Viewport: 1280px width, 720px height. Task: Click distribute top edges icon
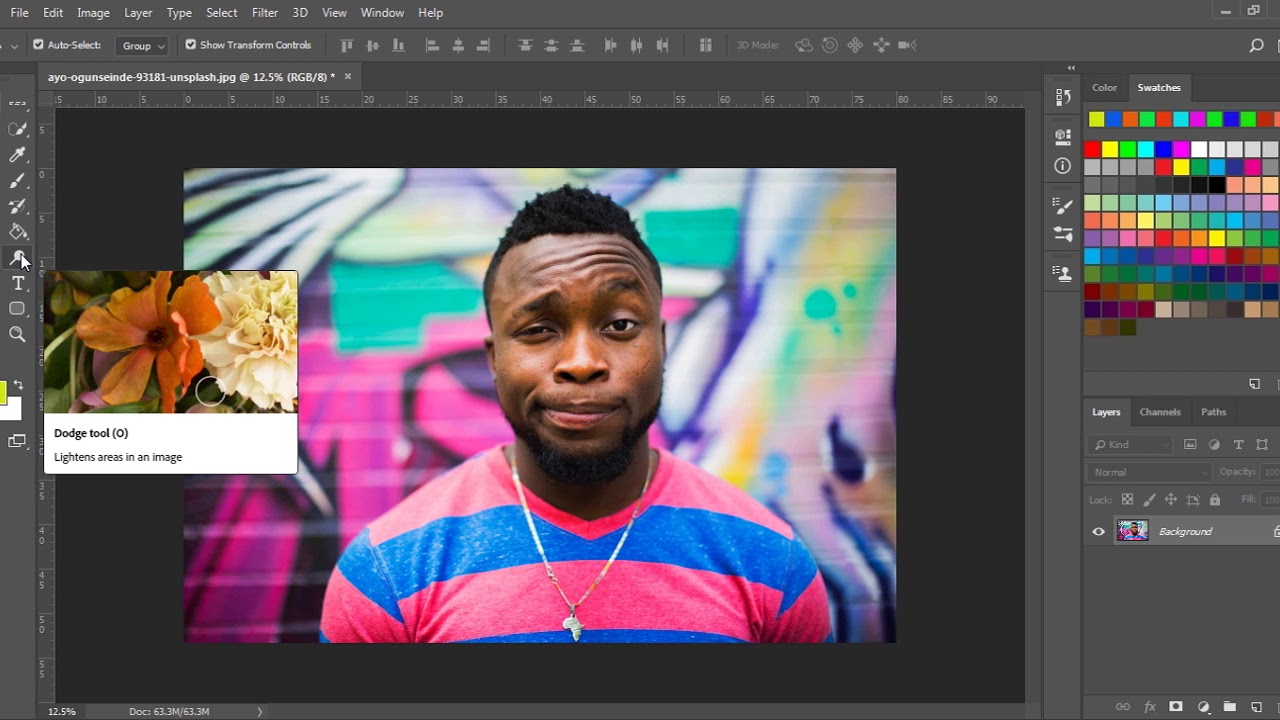click(x=525, y=45)
